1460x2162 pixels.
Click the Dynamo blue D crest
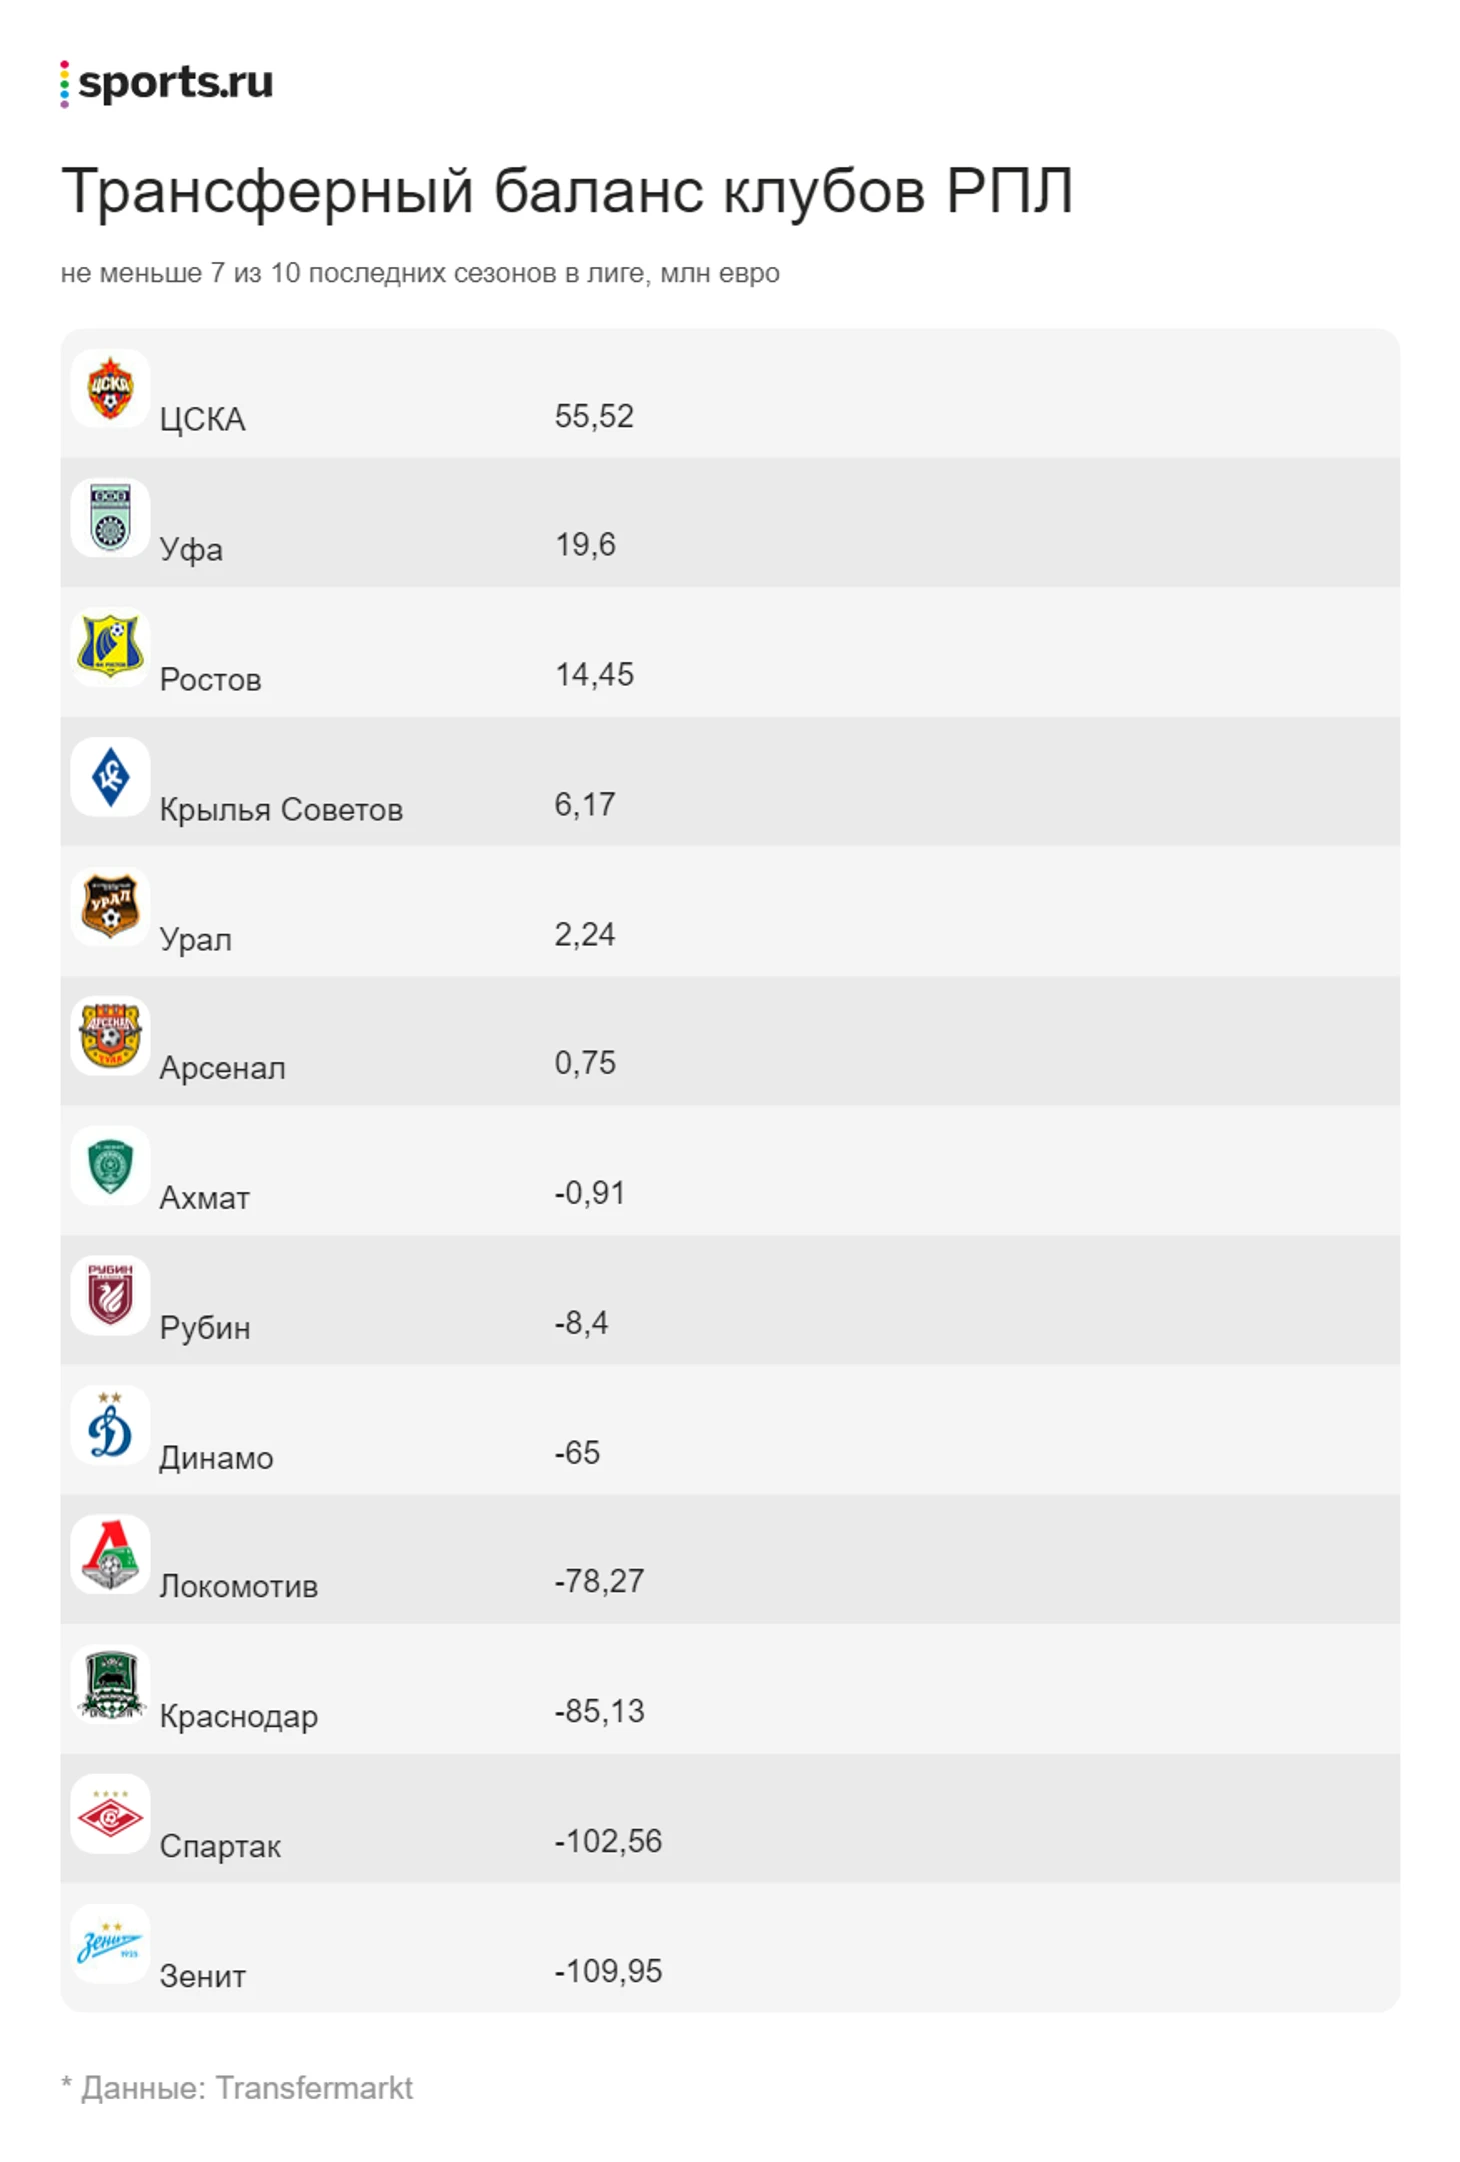pos(110,1425)
